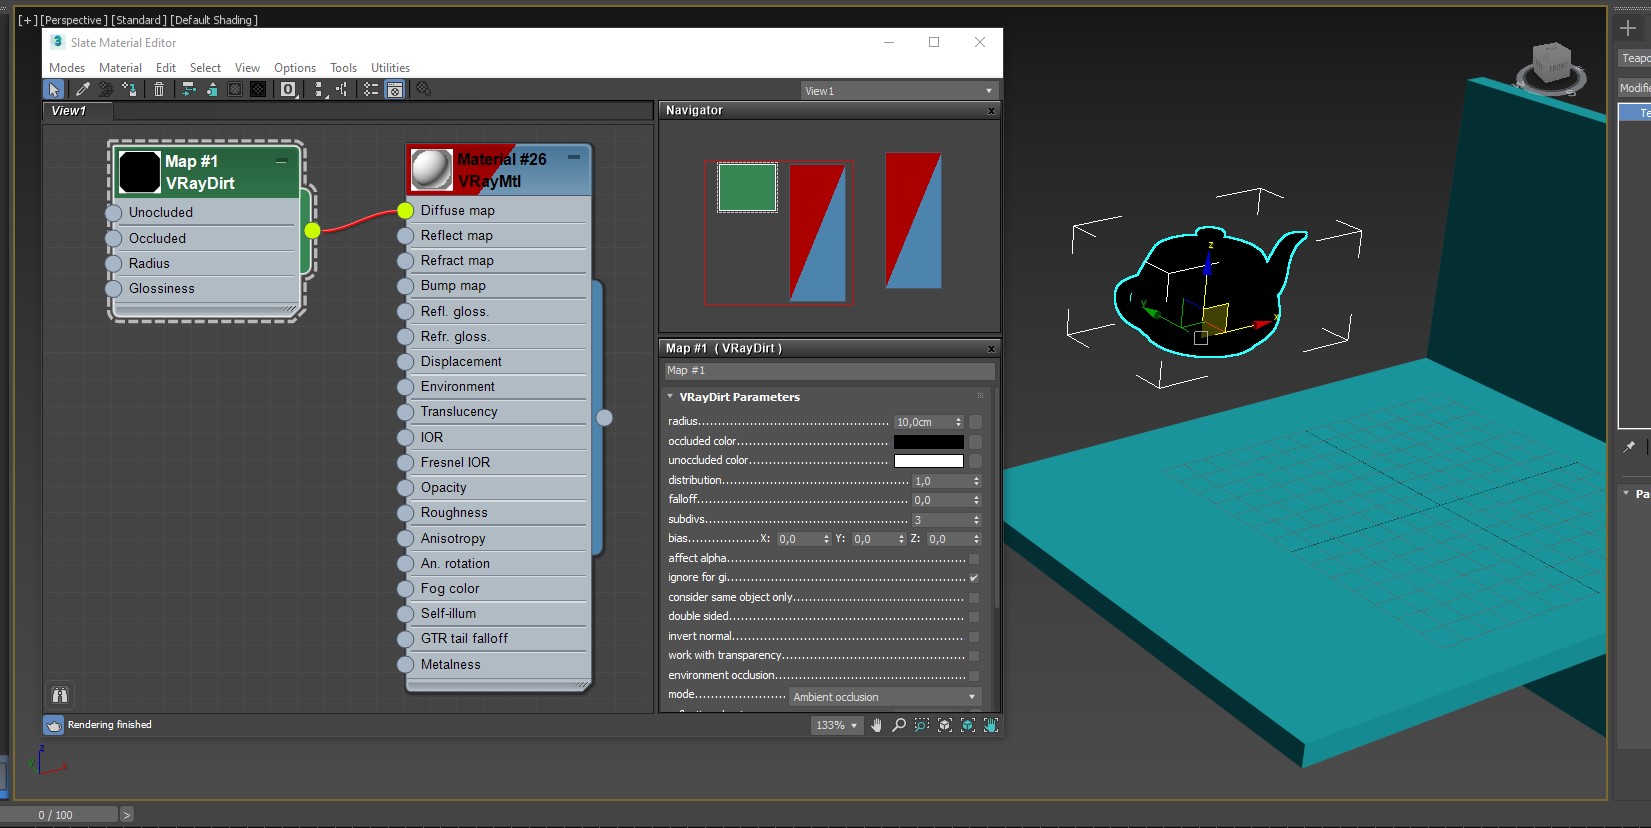Click the Zoom Region tool icon

click(x=922, y=725)
